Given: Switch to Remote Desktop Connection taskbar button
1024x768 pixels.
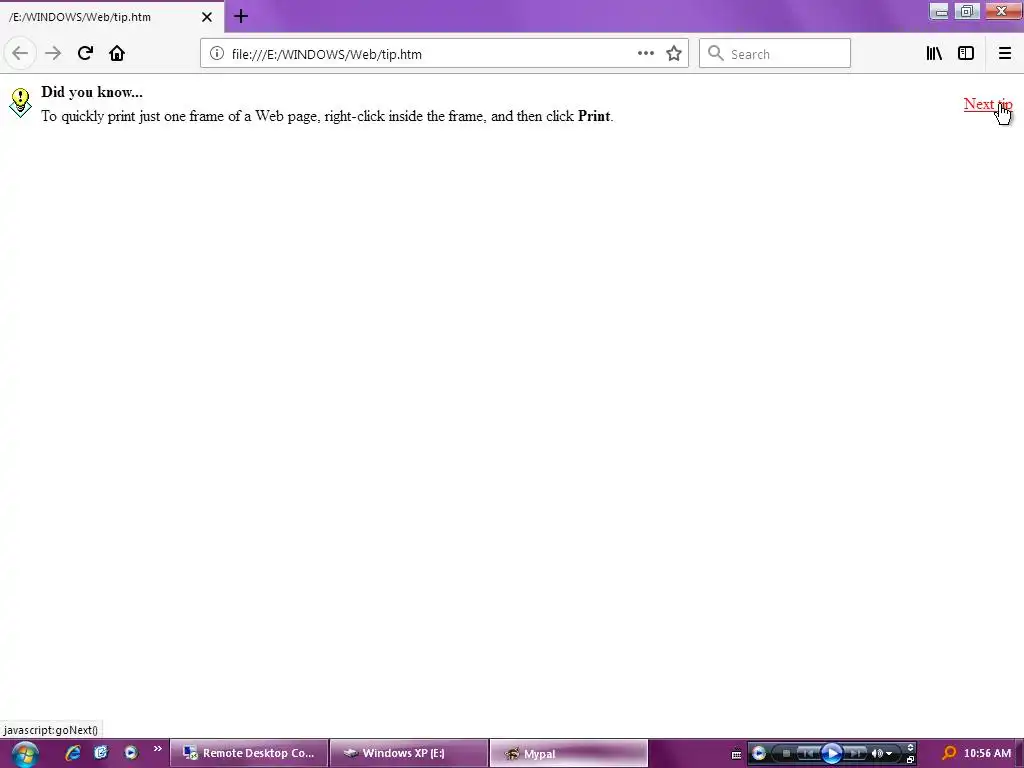Looking at the screenshot, I should [x=249, y=753].
